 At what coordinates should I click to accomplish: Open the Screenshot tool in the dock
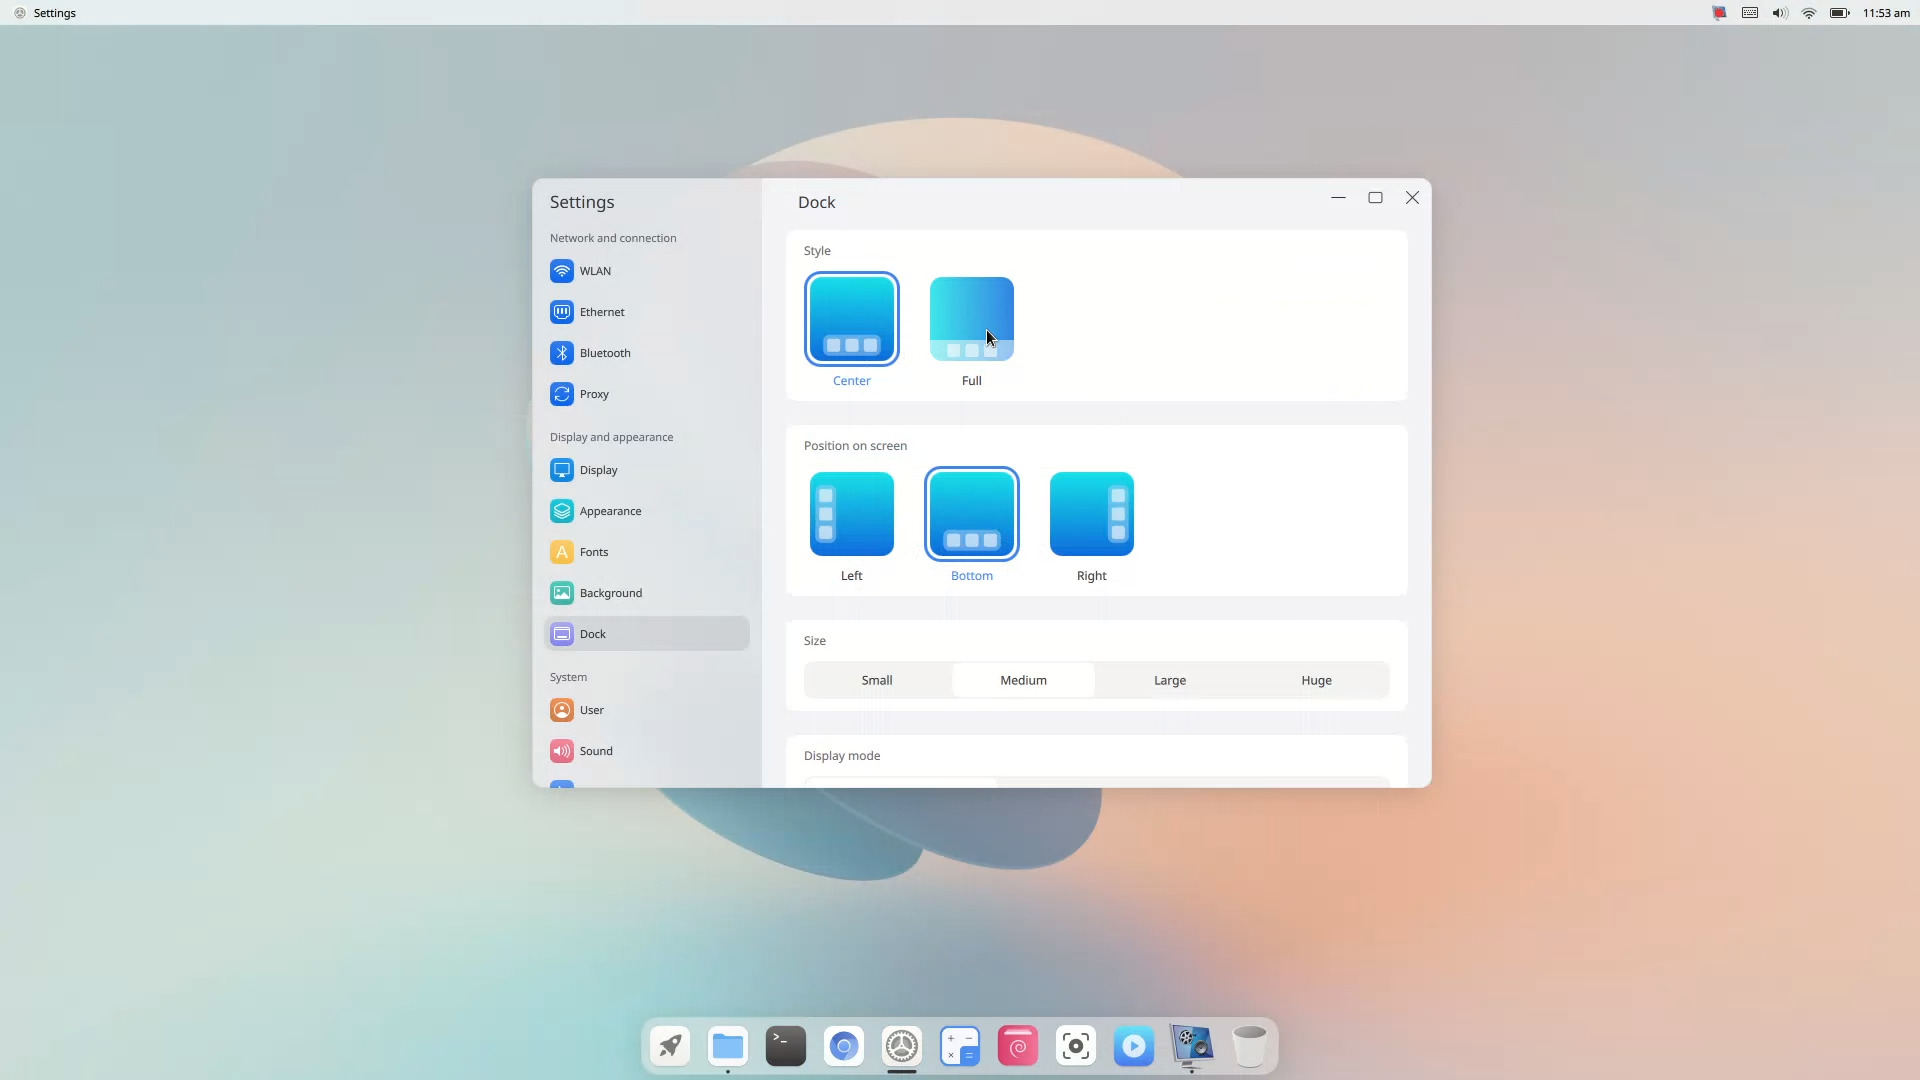[1077, 1046]
